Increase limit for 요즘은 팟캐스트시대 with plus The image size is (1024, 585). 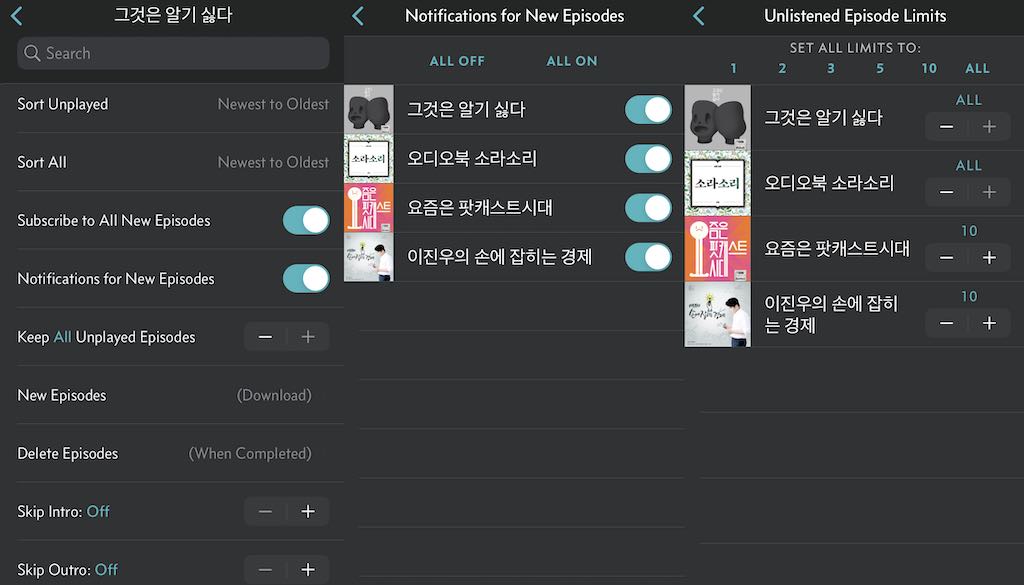coord(989,257)
